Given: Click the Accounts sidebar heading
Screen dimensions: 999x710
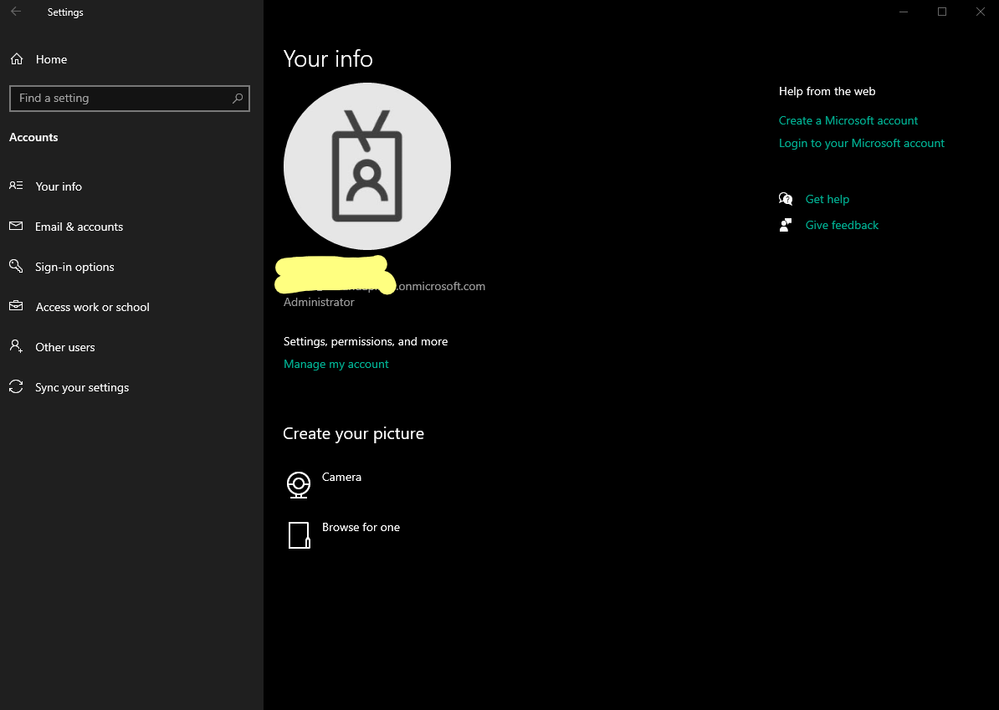Looking at the screenshot, I should click(x=34, y=137).
